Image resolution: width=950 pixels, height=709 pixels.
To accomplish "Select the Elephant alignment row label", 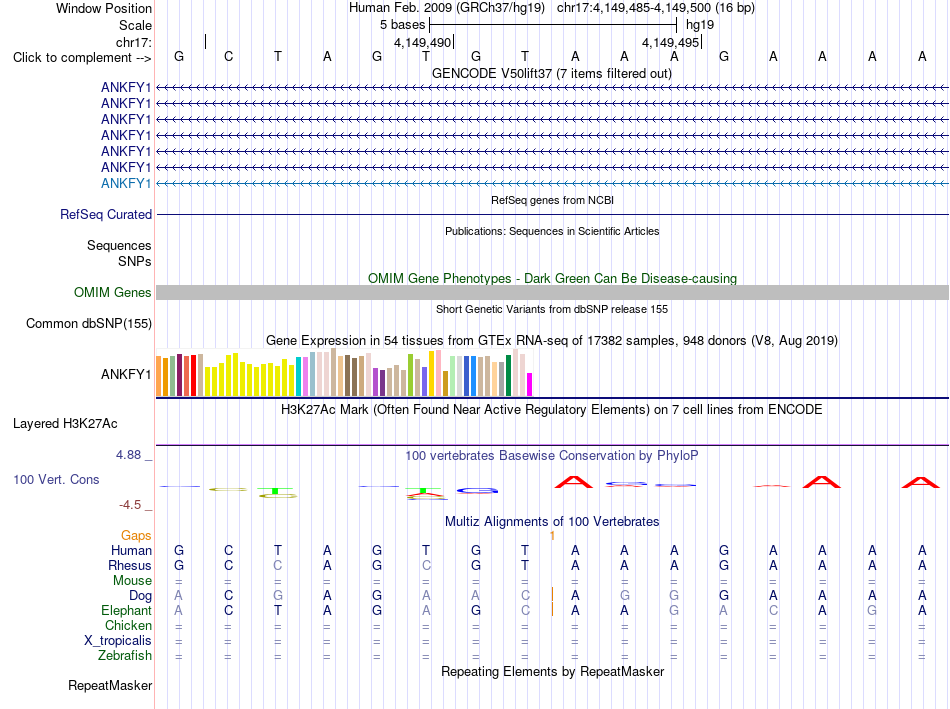I will click(126, 611).
